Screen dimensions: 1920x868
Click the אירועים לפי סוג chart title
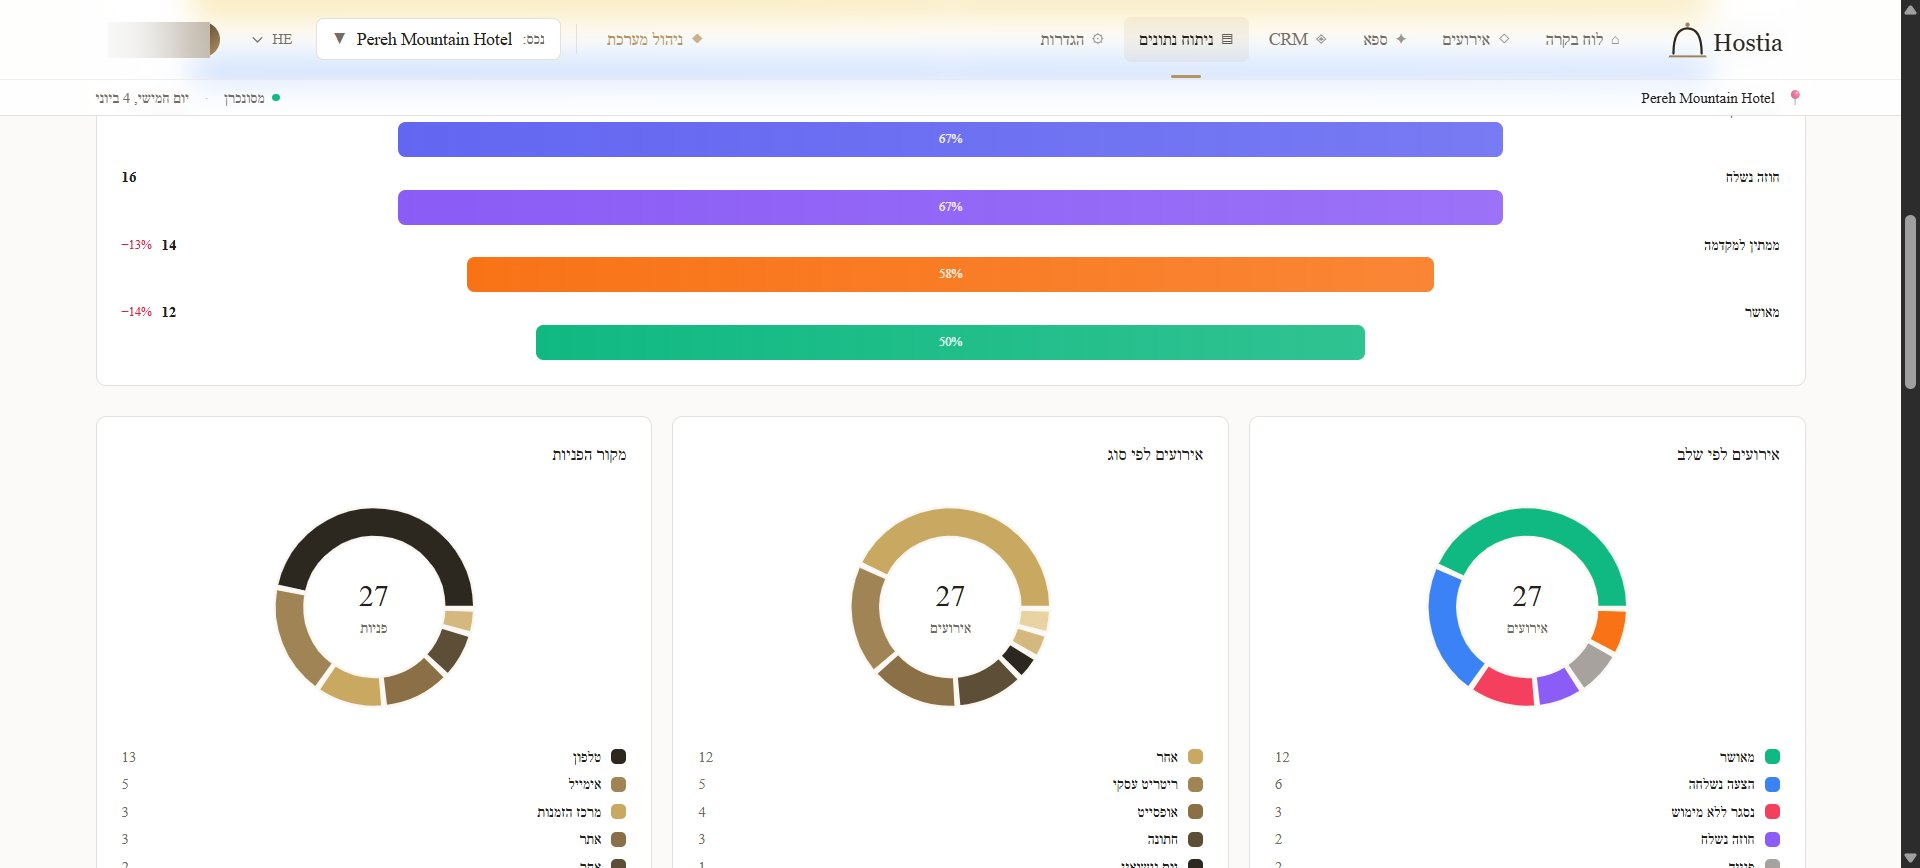click(1155, 455)
